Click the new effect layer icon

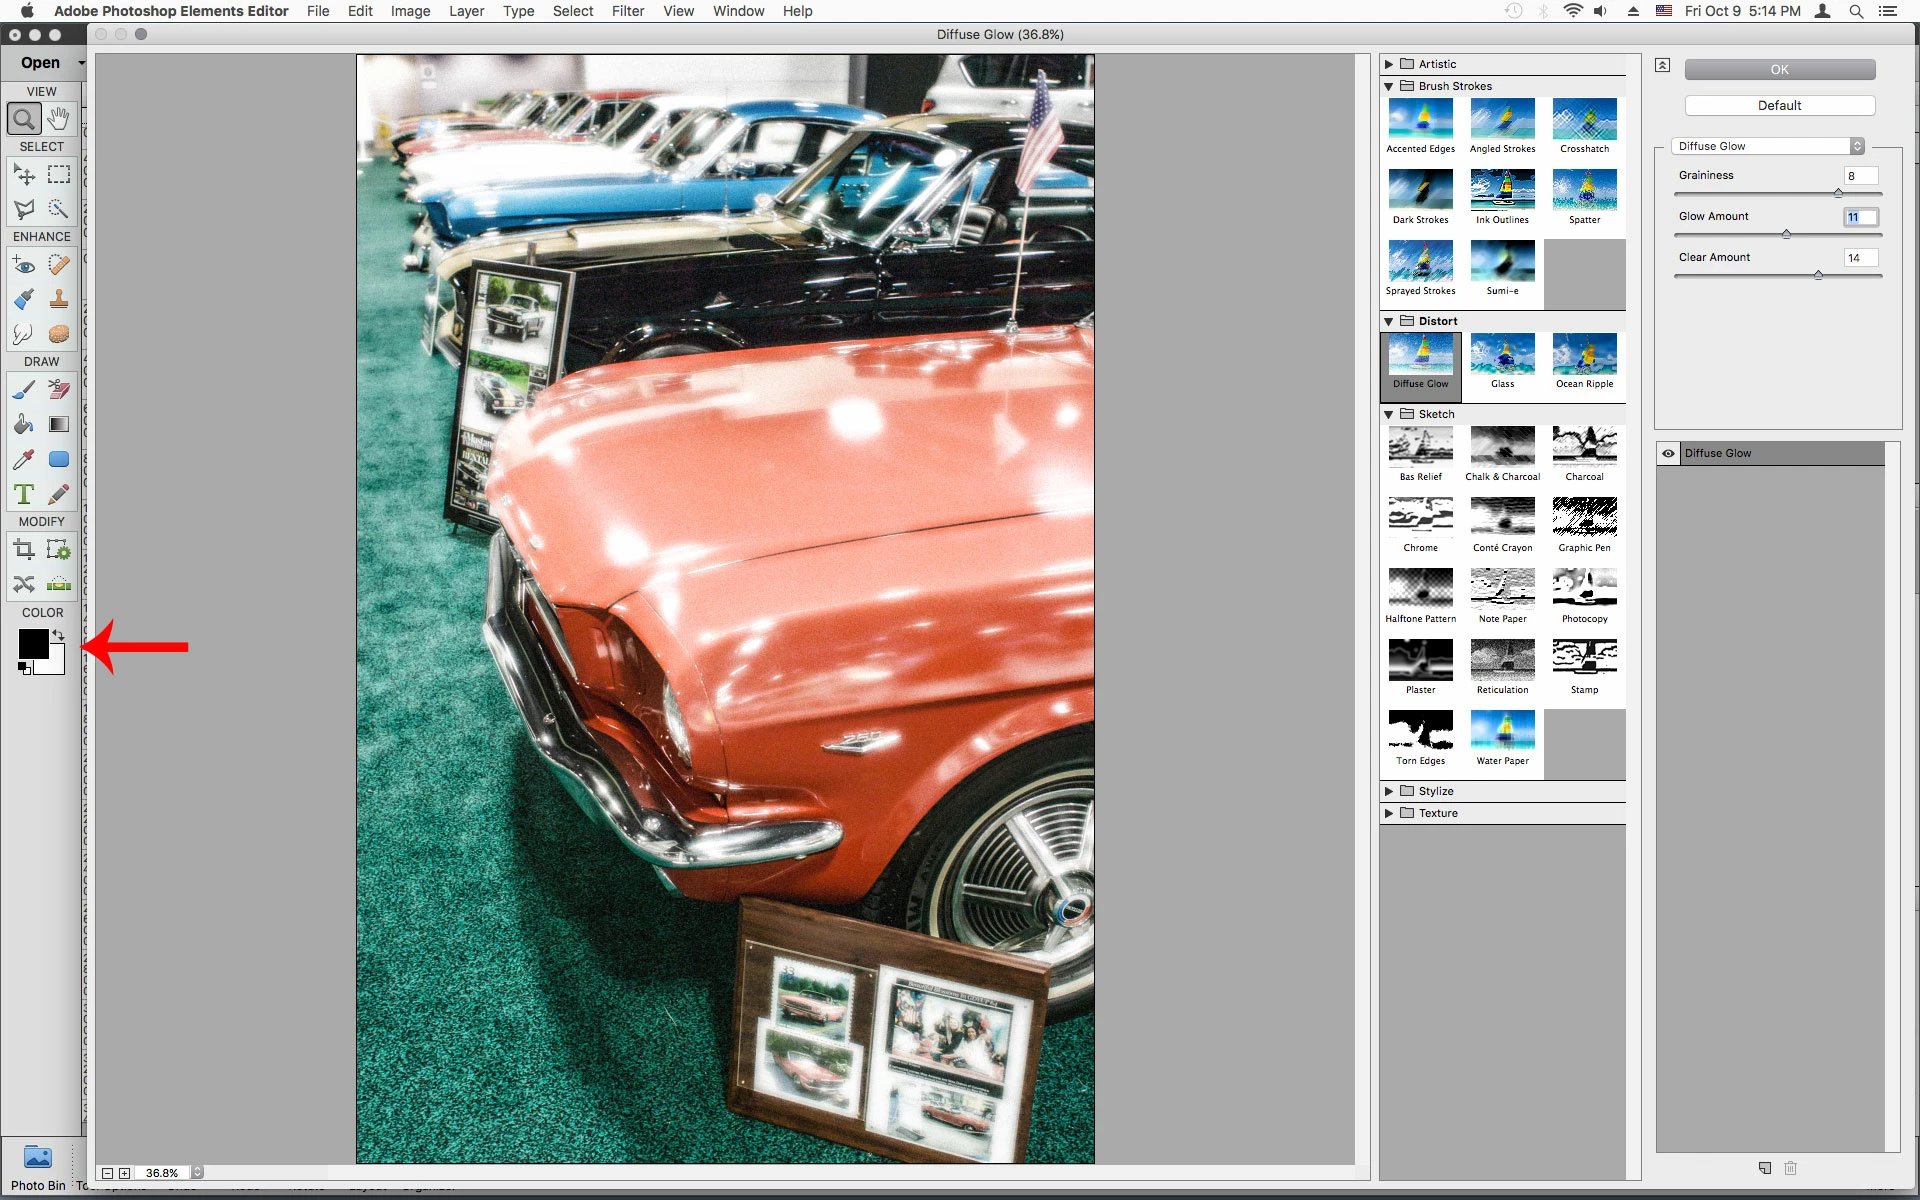click(x=1765, y=1168)
